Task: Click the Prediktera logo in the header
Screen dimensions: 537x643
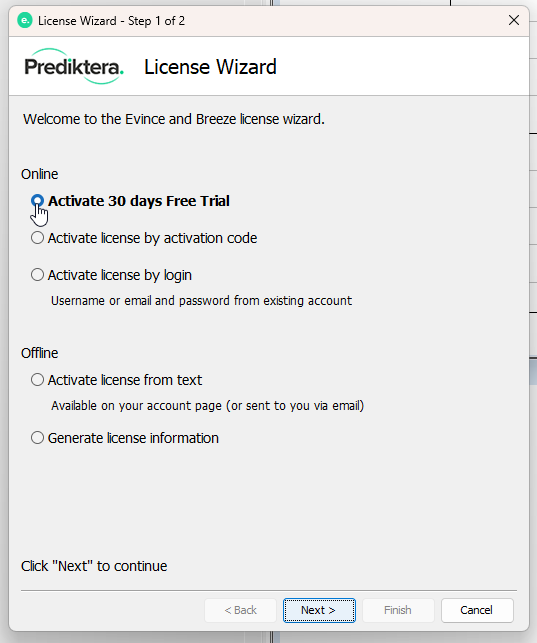Action: (74, 66)
